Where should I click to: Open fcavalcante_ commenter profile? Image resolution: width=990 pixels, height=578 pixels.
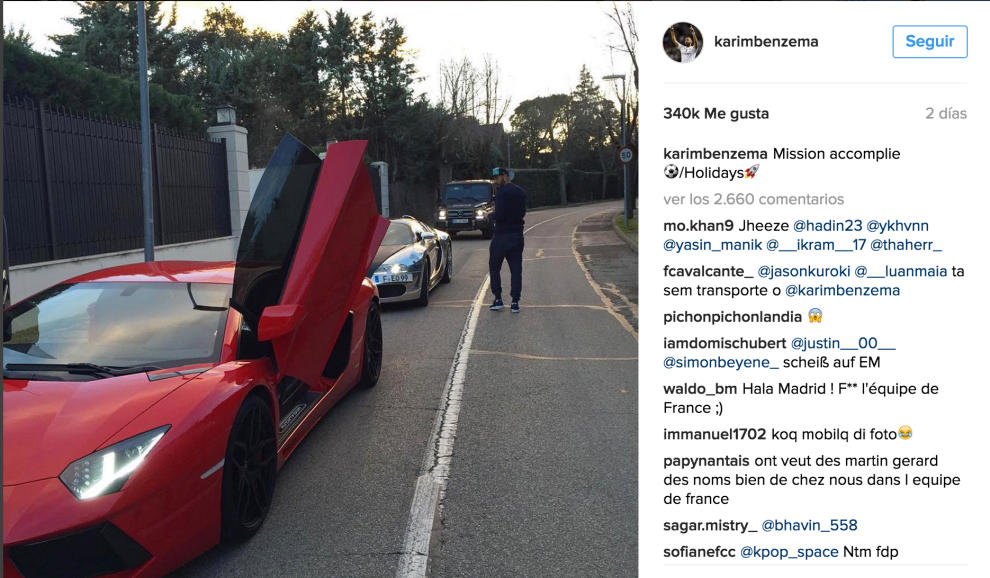[708, 271]
